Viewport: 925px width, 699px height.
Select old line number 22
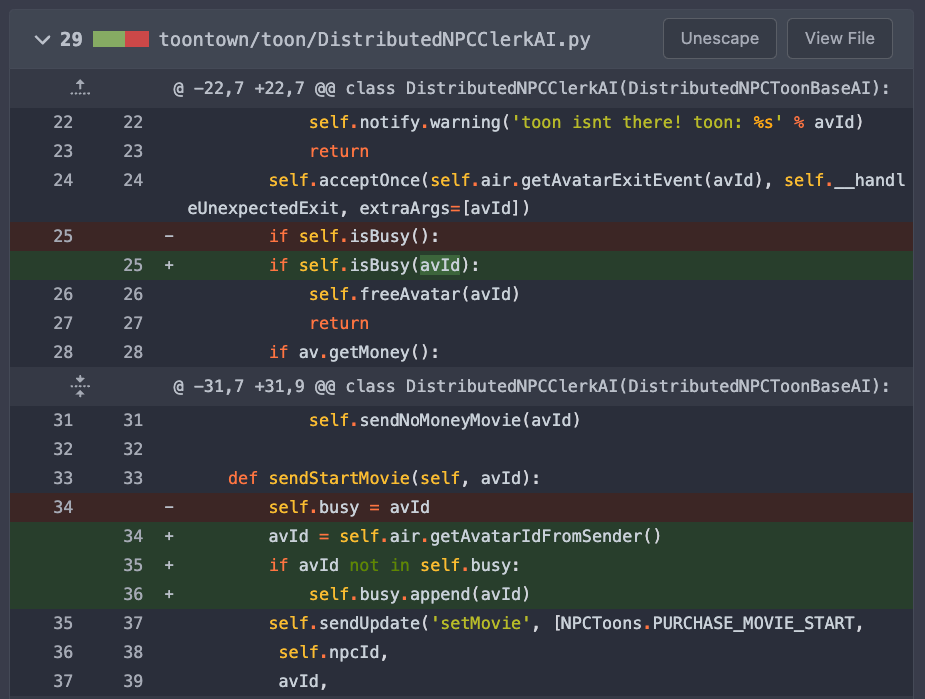coord(63,122)
